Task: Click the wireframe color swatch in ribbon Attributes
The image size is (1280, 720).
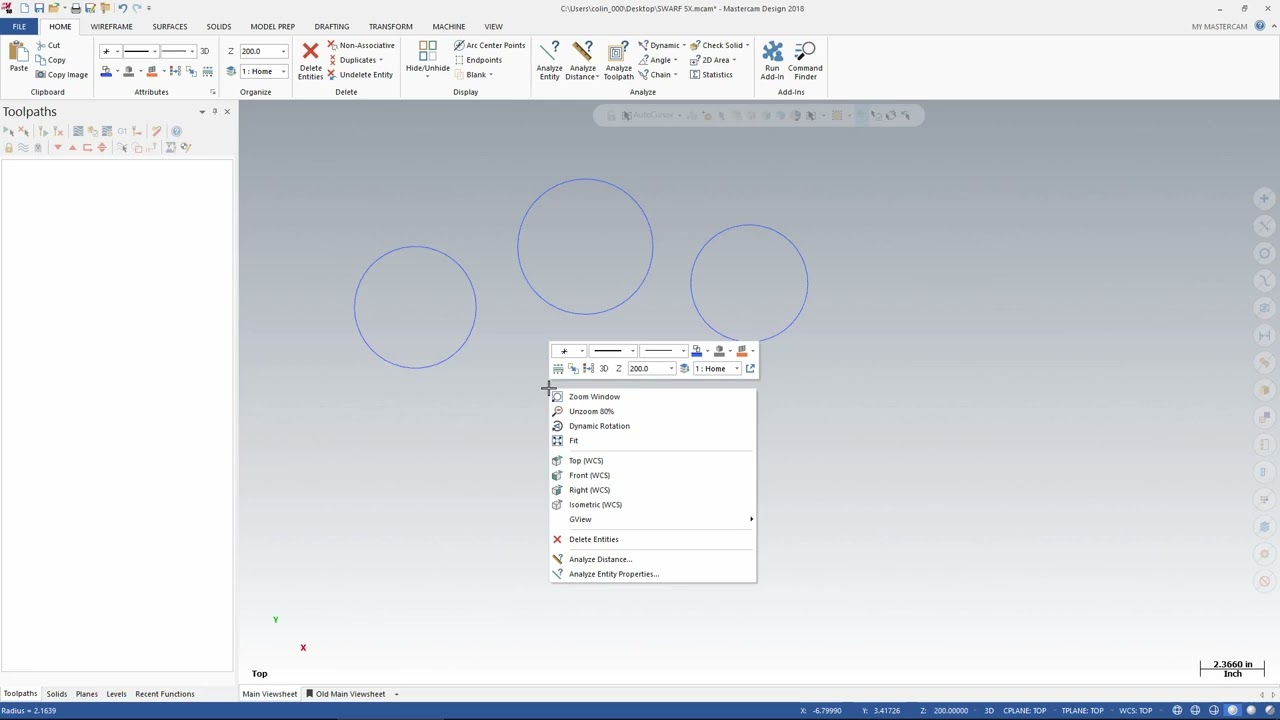Action: click(106, 71)
